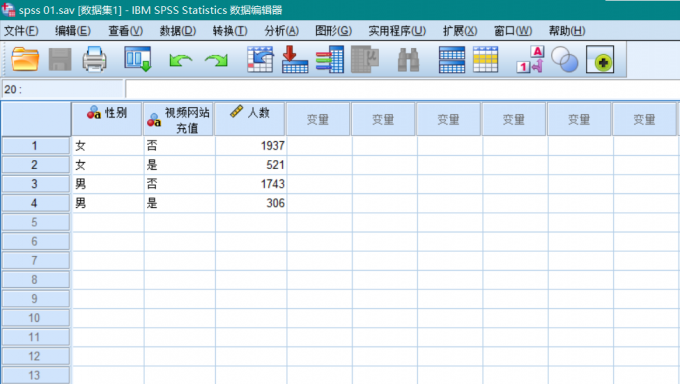Open the 图形(G) menu
Image resolution: width=680 pixels, height=384 pixels.
(333, 31)
